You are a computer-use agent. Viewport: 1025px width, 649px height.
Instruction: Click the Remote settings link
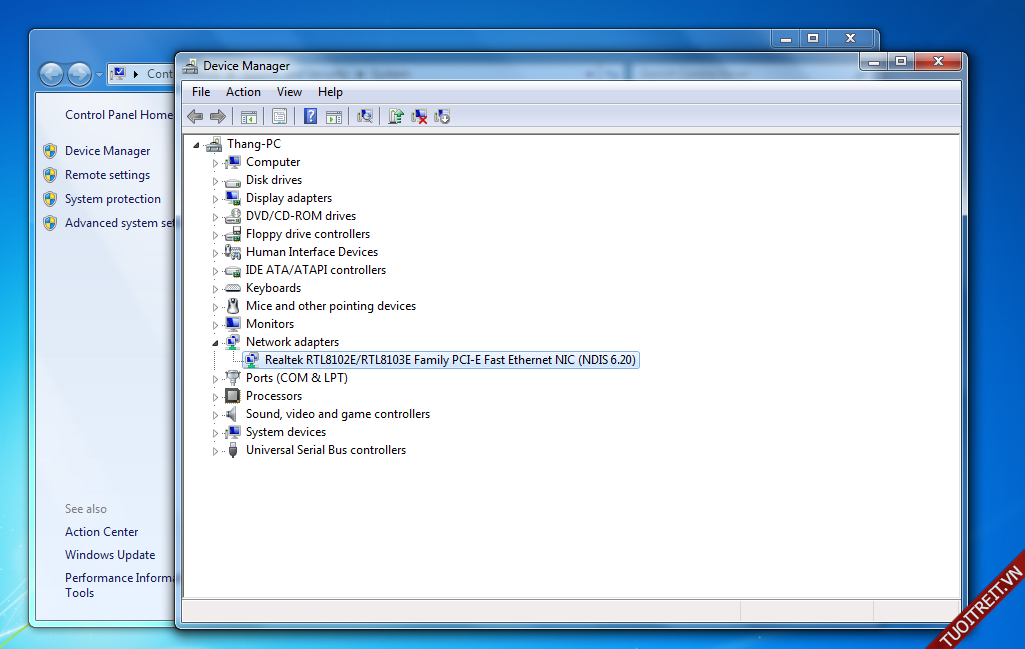coord(107,175)
